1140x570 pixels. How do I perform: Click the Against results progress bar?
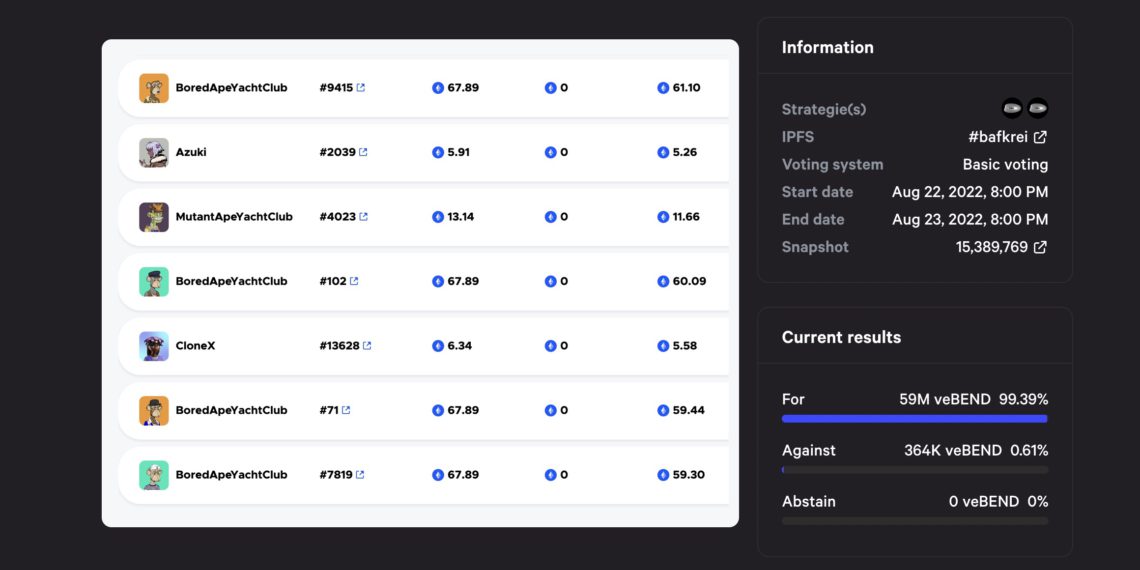[x=915, y=470]
